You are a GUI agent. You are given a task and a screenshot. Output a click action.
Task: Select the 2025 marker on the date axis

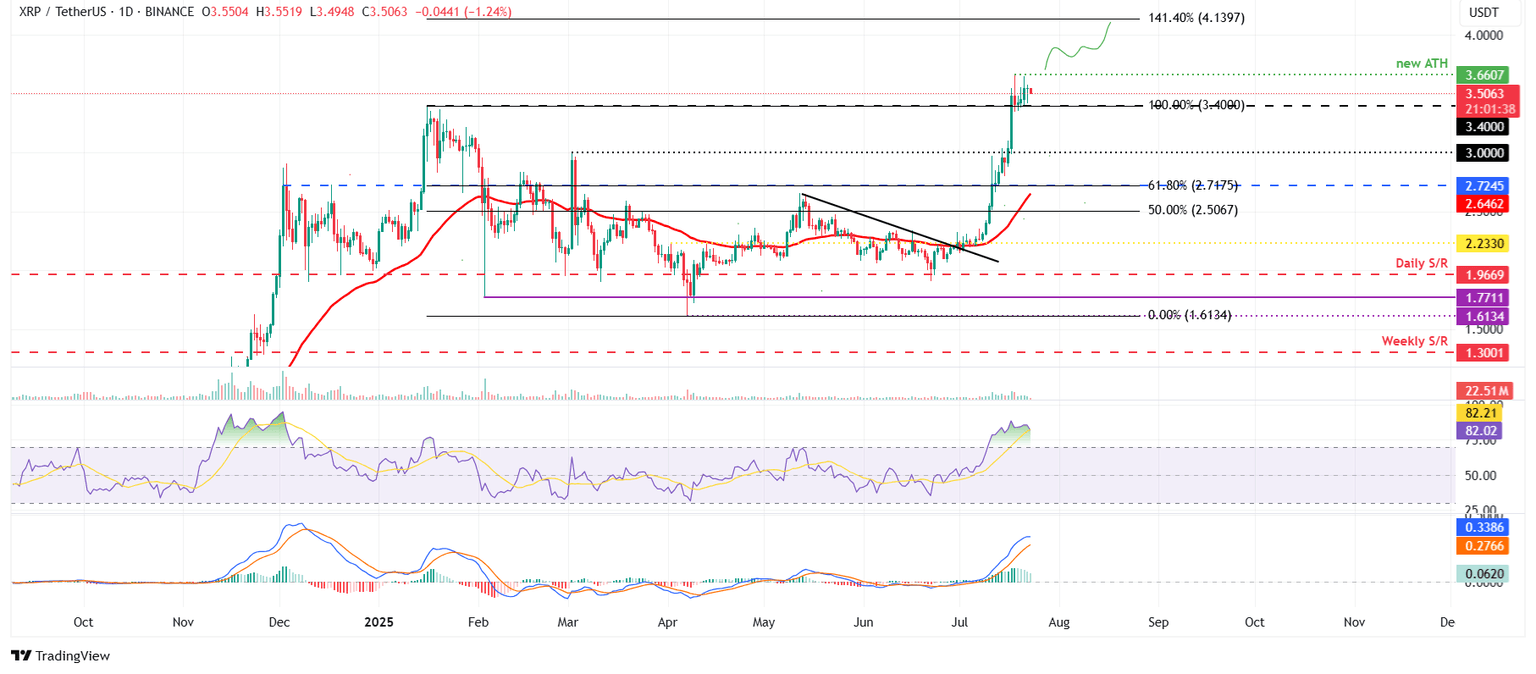(378, 622)
